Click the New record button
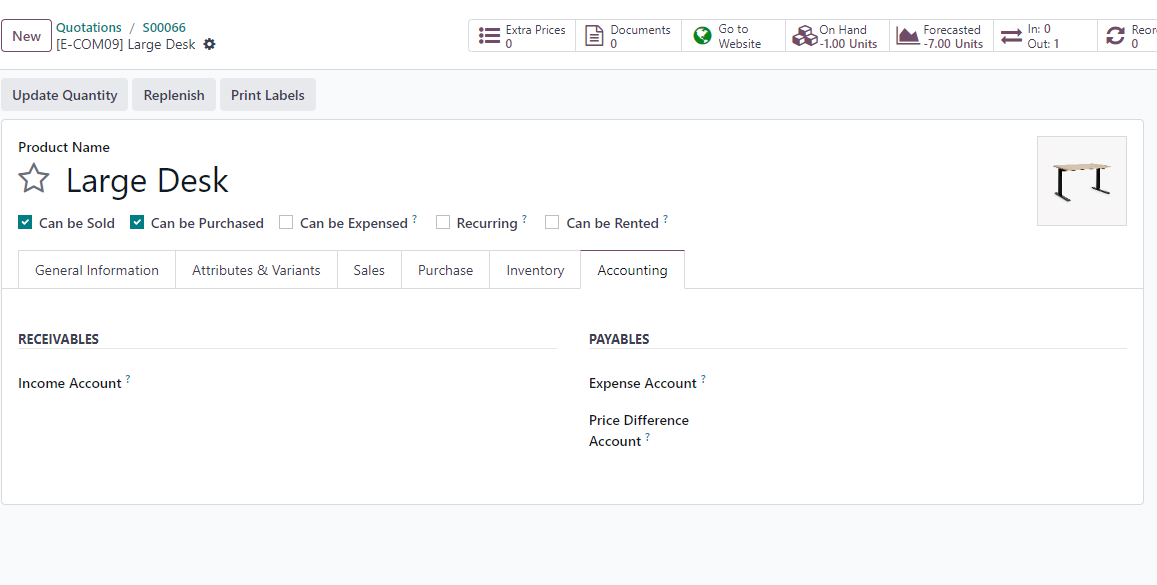The width and height of the screenshot is (1157, 585). [27, 36]
